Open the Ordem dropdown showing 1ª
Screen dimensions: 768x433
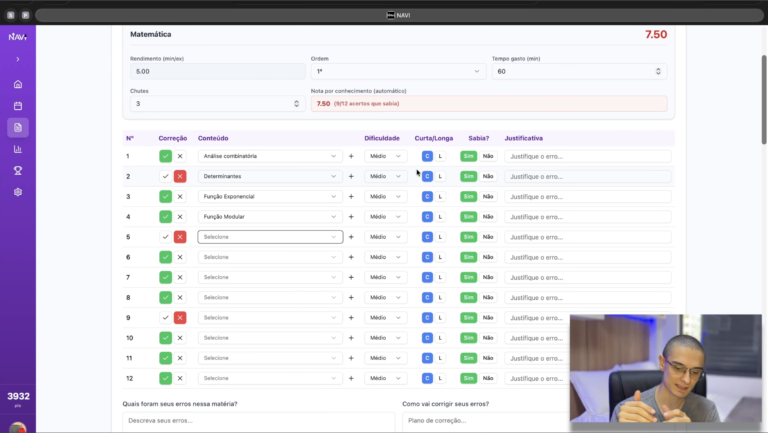[x=398, y=72]
